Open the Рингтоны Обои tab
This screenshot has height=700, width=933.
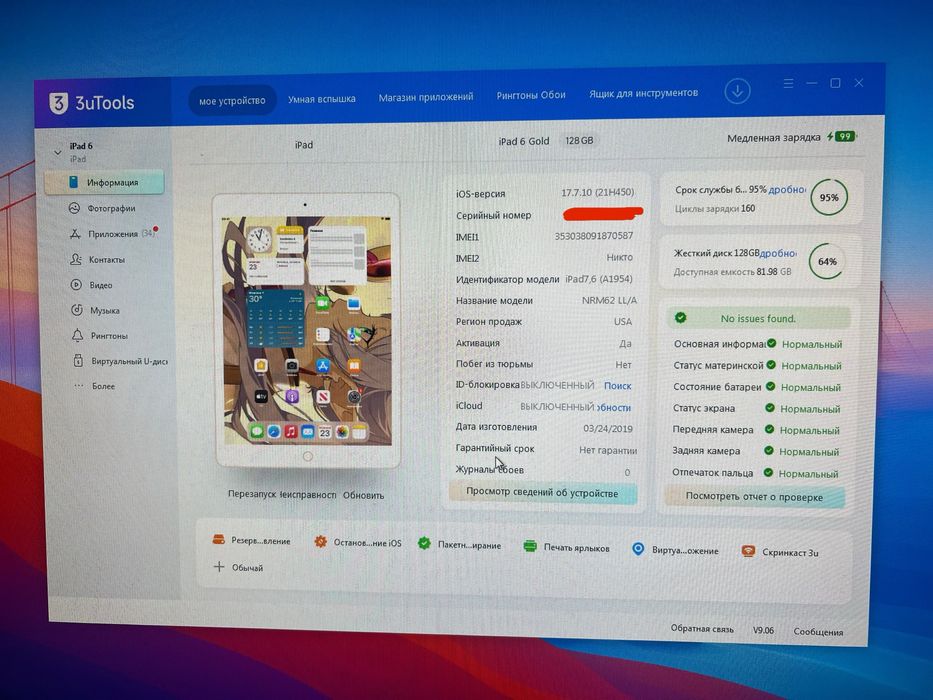coord(531,95)
